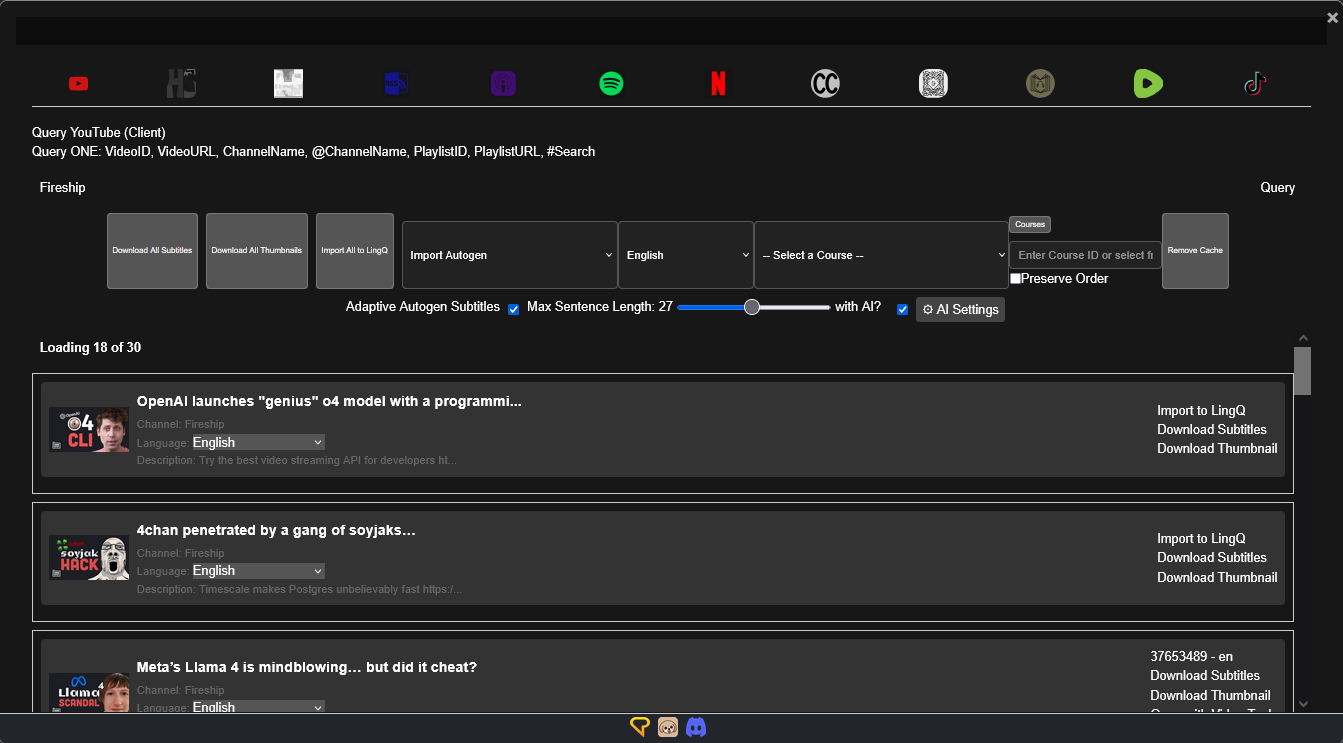Open Language dropdown for OpenAI o4 video
1343x743 pixels.
tap(259, 442)
